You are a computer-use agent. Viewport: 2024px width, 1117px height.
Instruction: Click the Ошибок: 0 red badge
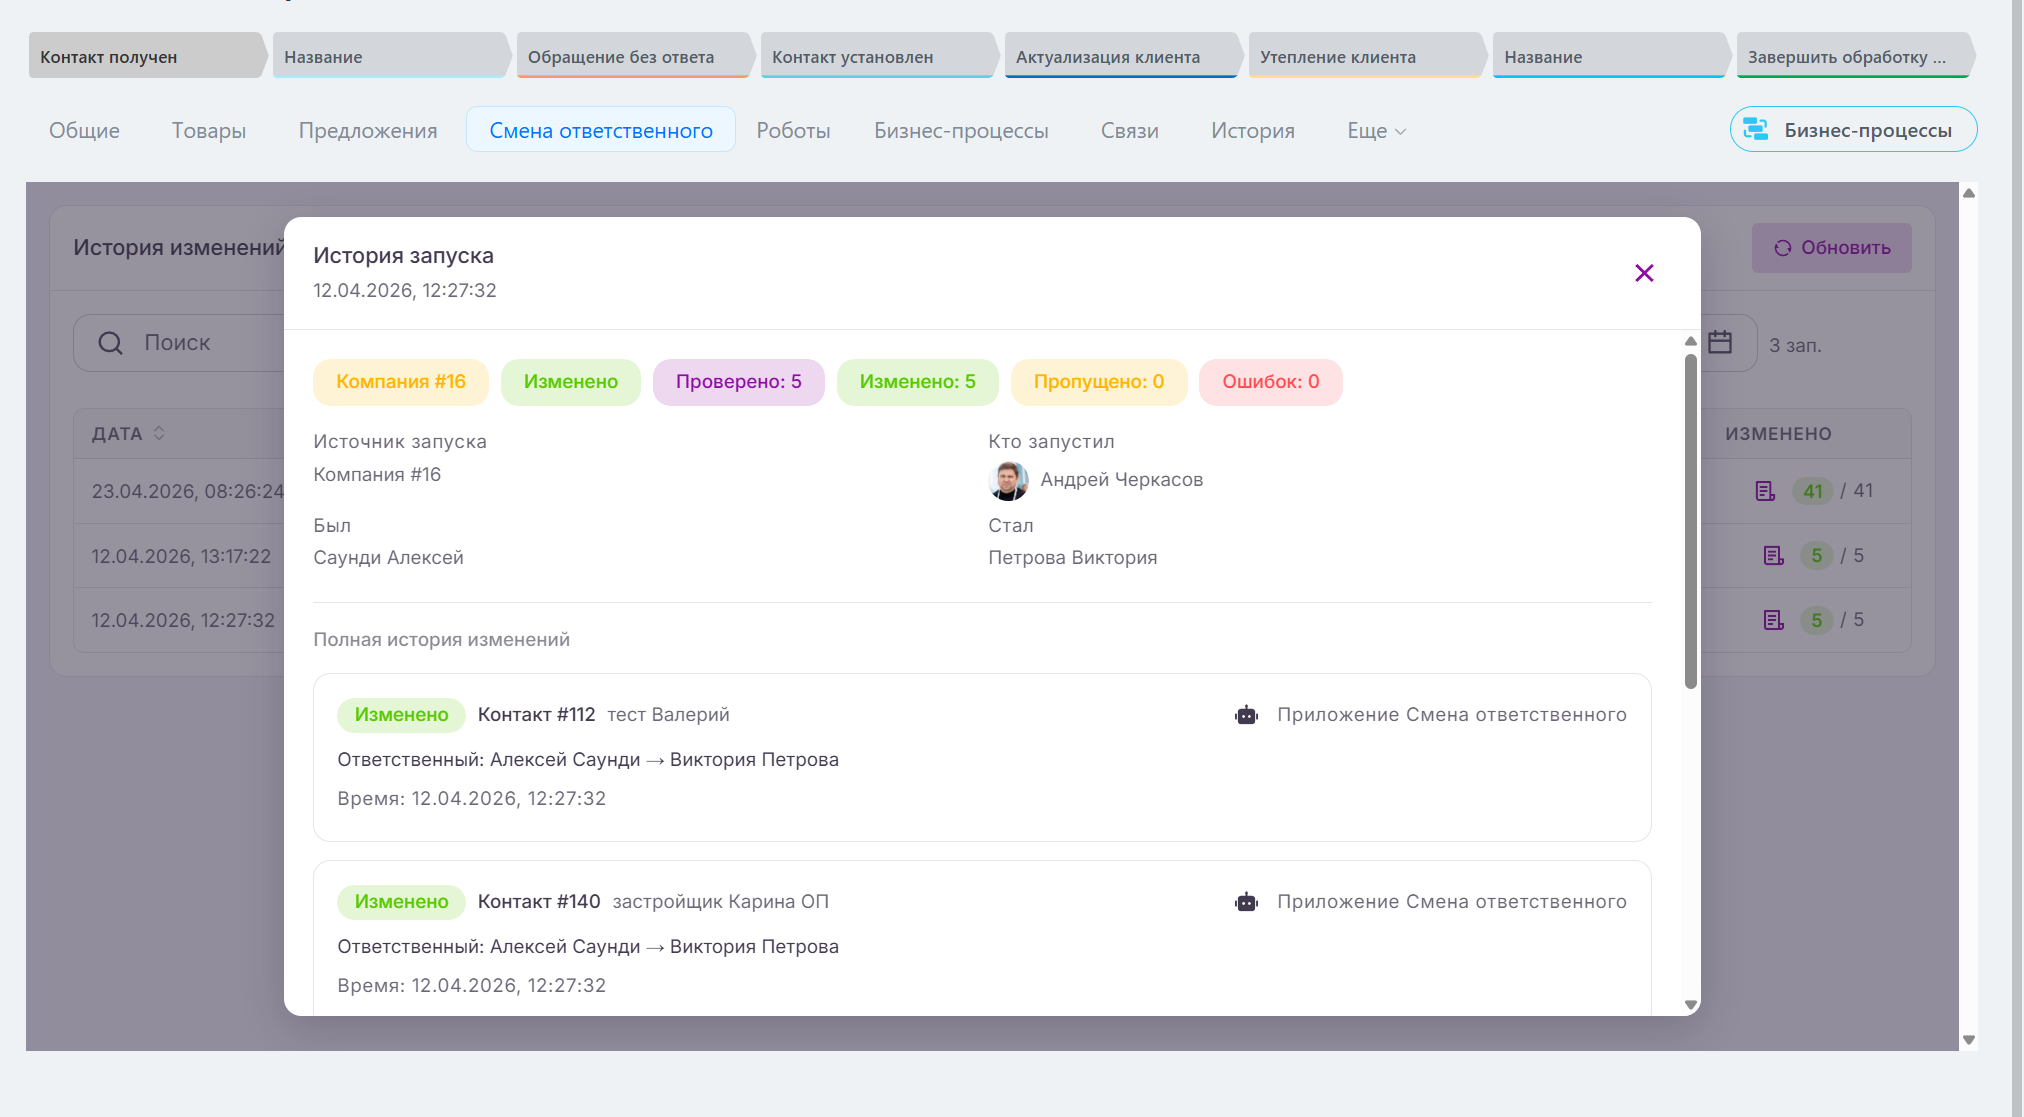pos(1270,382)
